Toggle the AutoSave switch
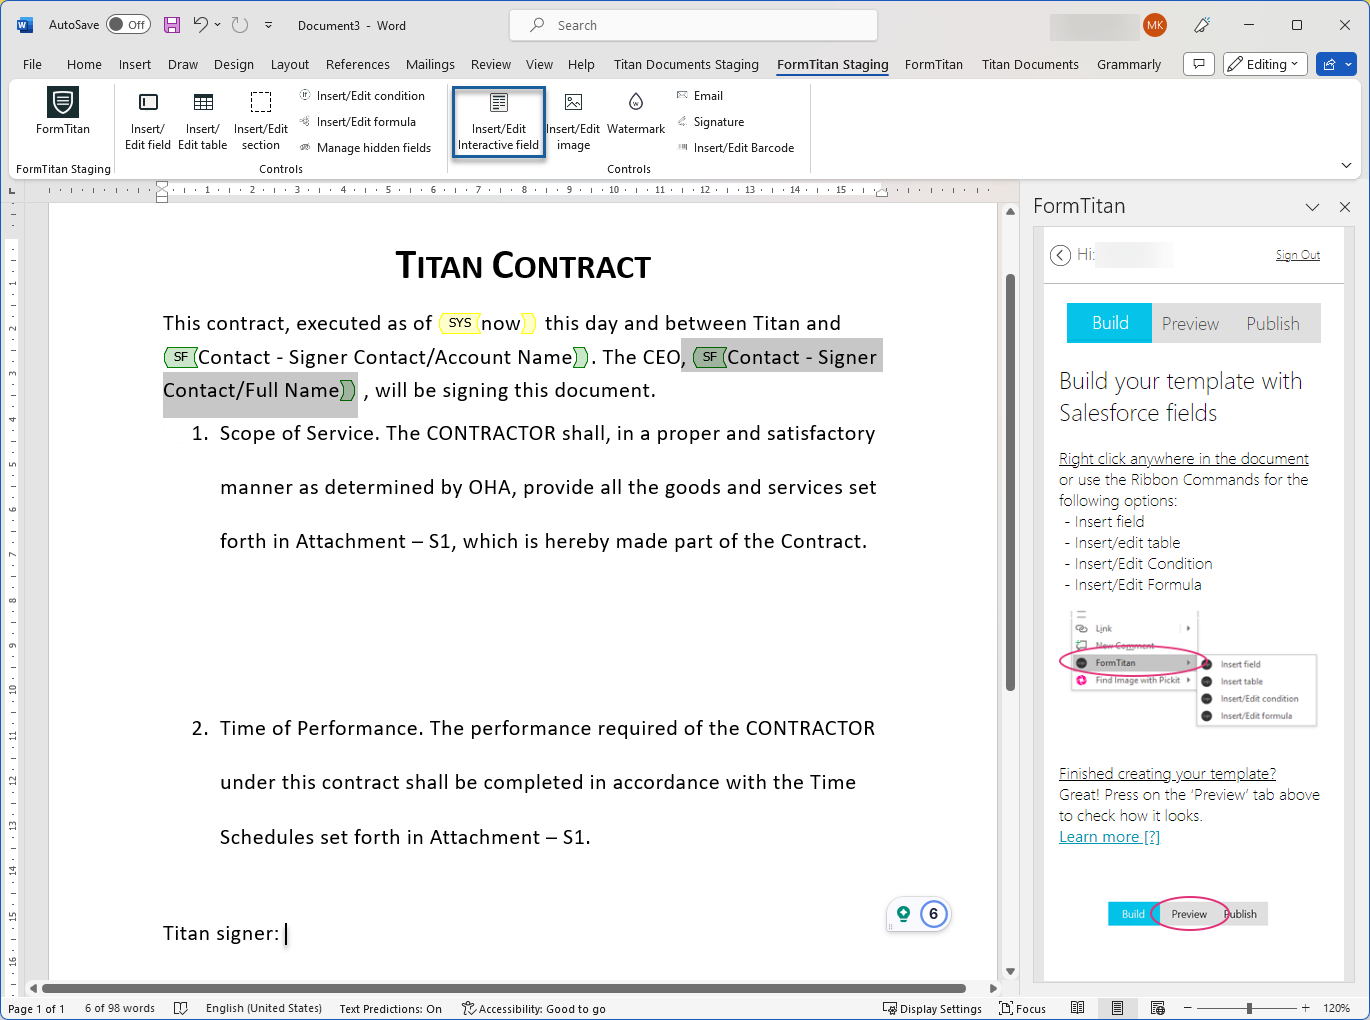This screenshot has width=1370, height=1020. 129,25
